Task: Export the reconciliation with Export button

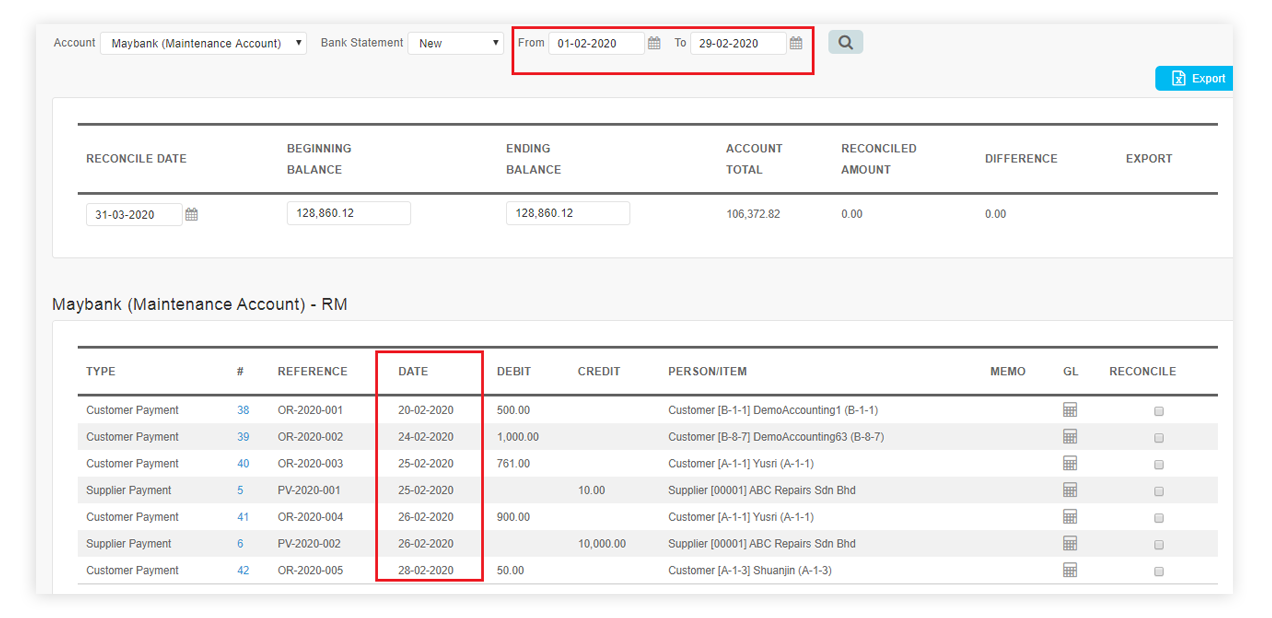Action: pos(1195,78)
